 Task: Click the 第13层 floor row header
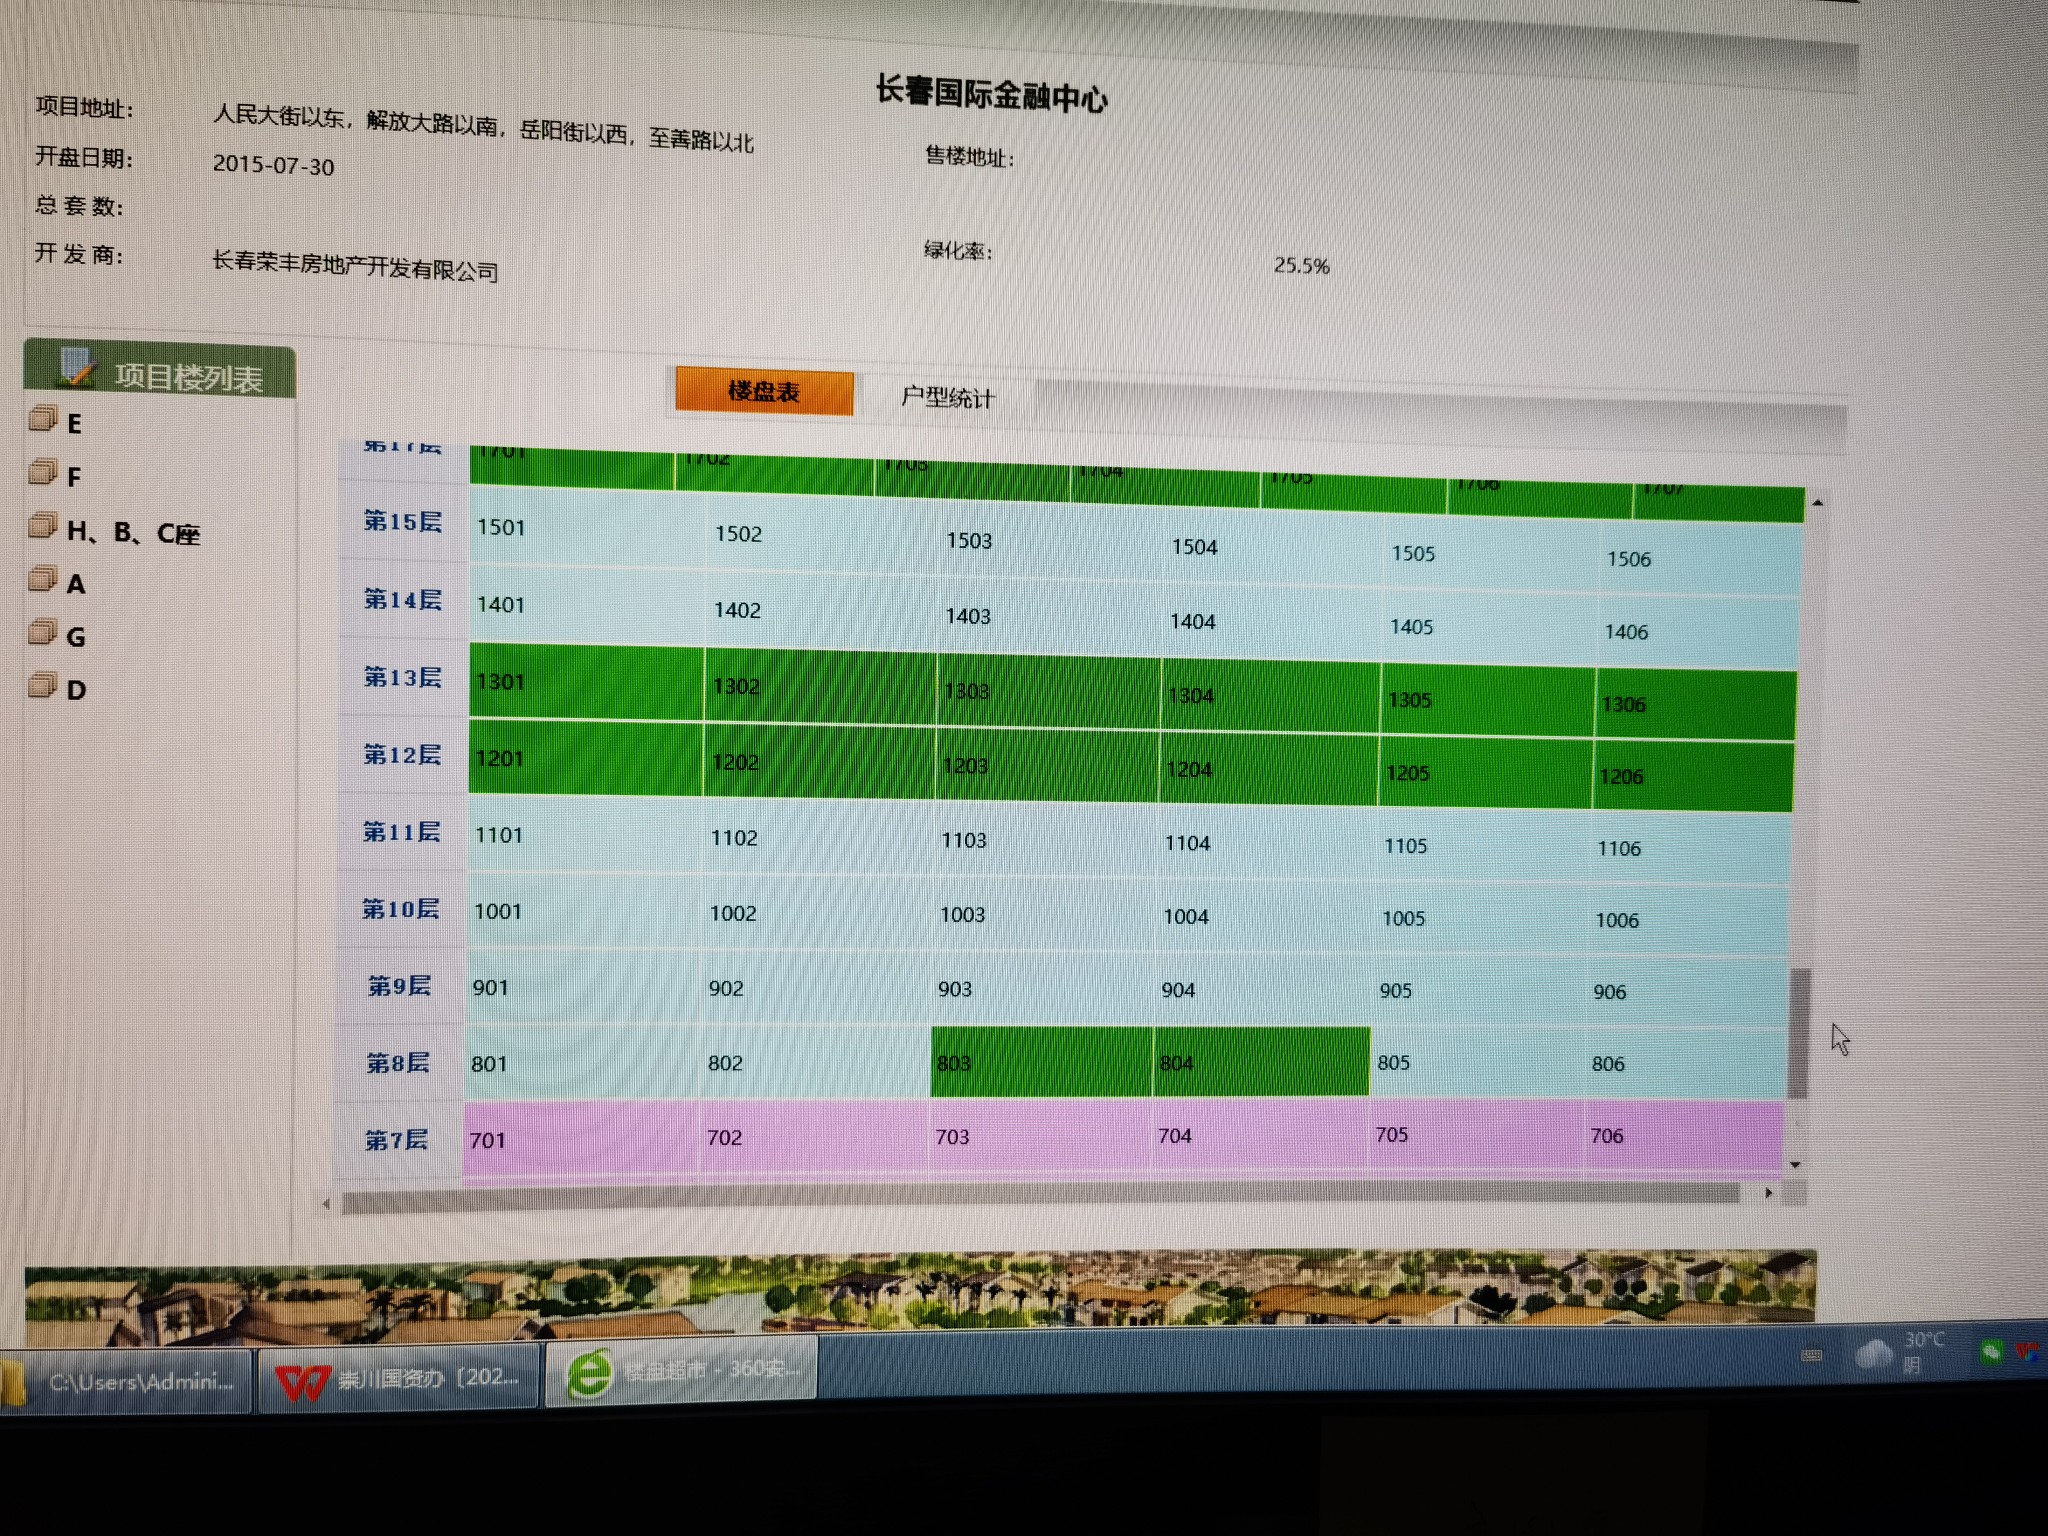point(402,678)
